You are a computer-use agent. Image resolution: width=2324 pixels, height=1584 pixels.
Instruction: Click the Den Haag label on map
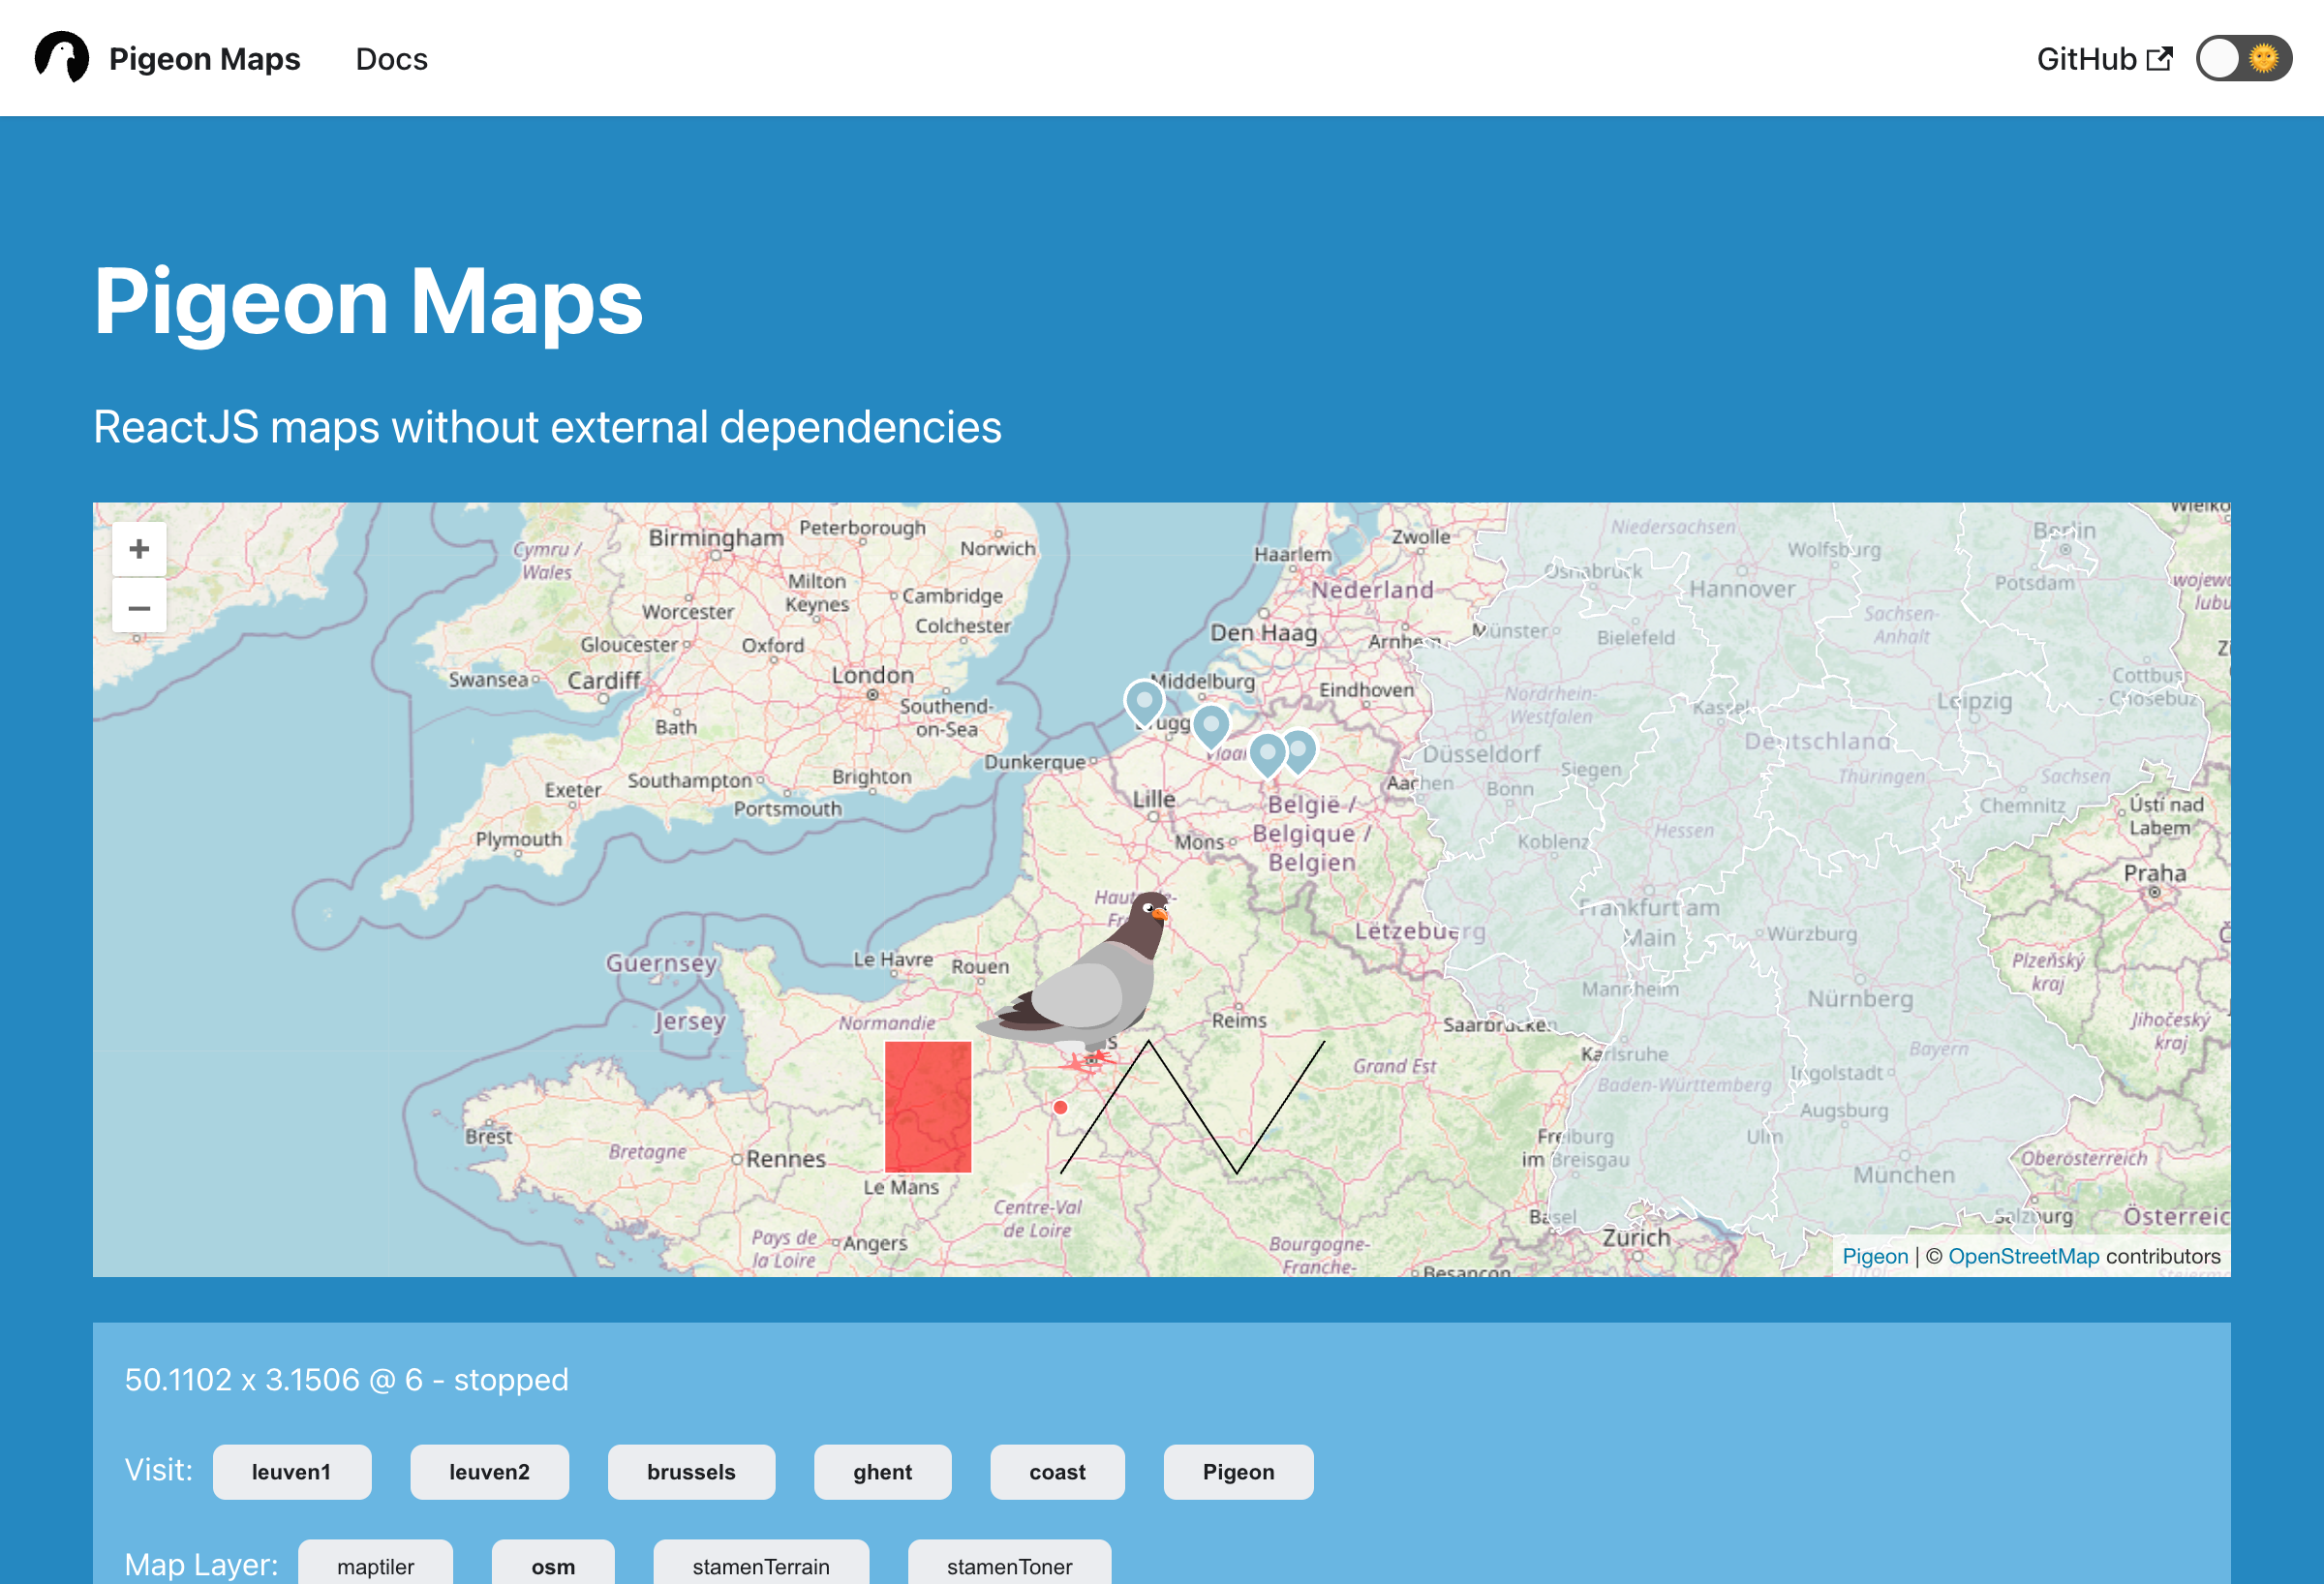click(1264, 633)
